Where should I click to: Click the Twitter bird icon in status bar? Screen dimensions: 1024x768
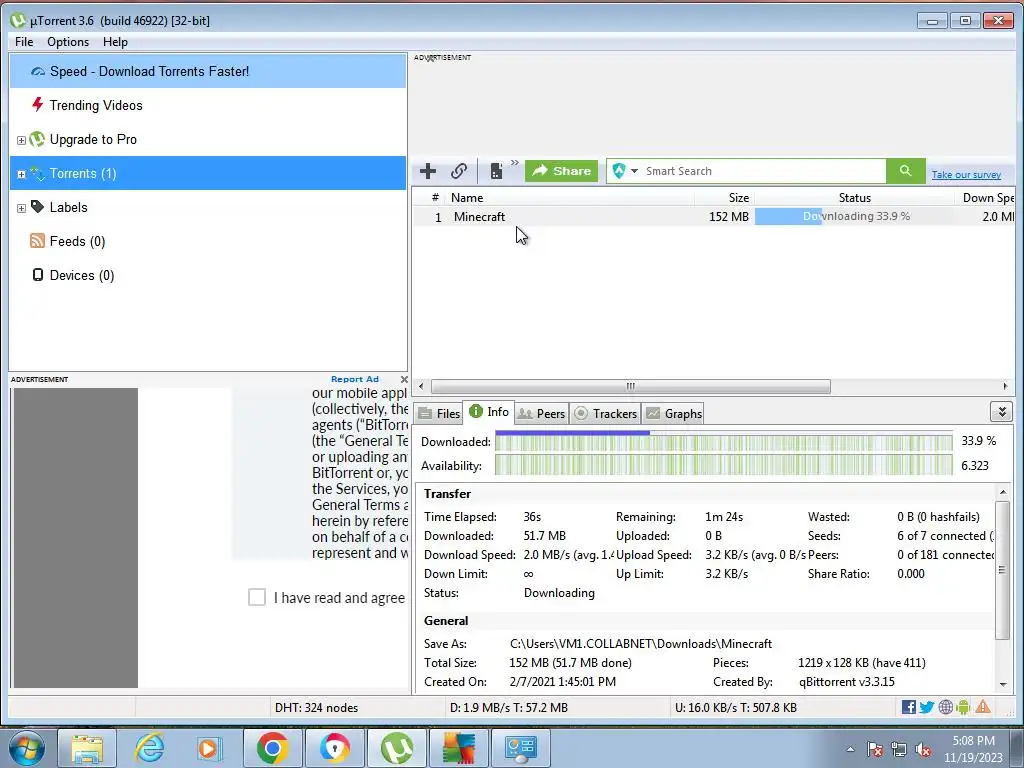pos(927,707)
